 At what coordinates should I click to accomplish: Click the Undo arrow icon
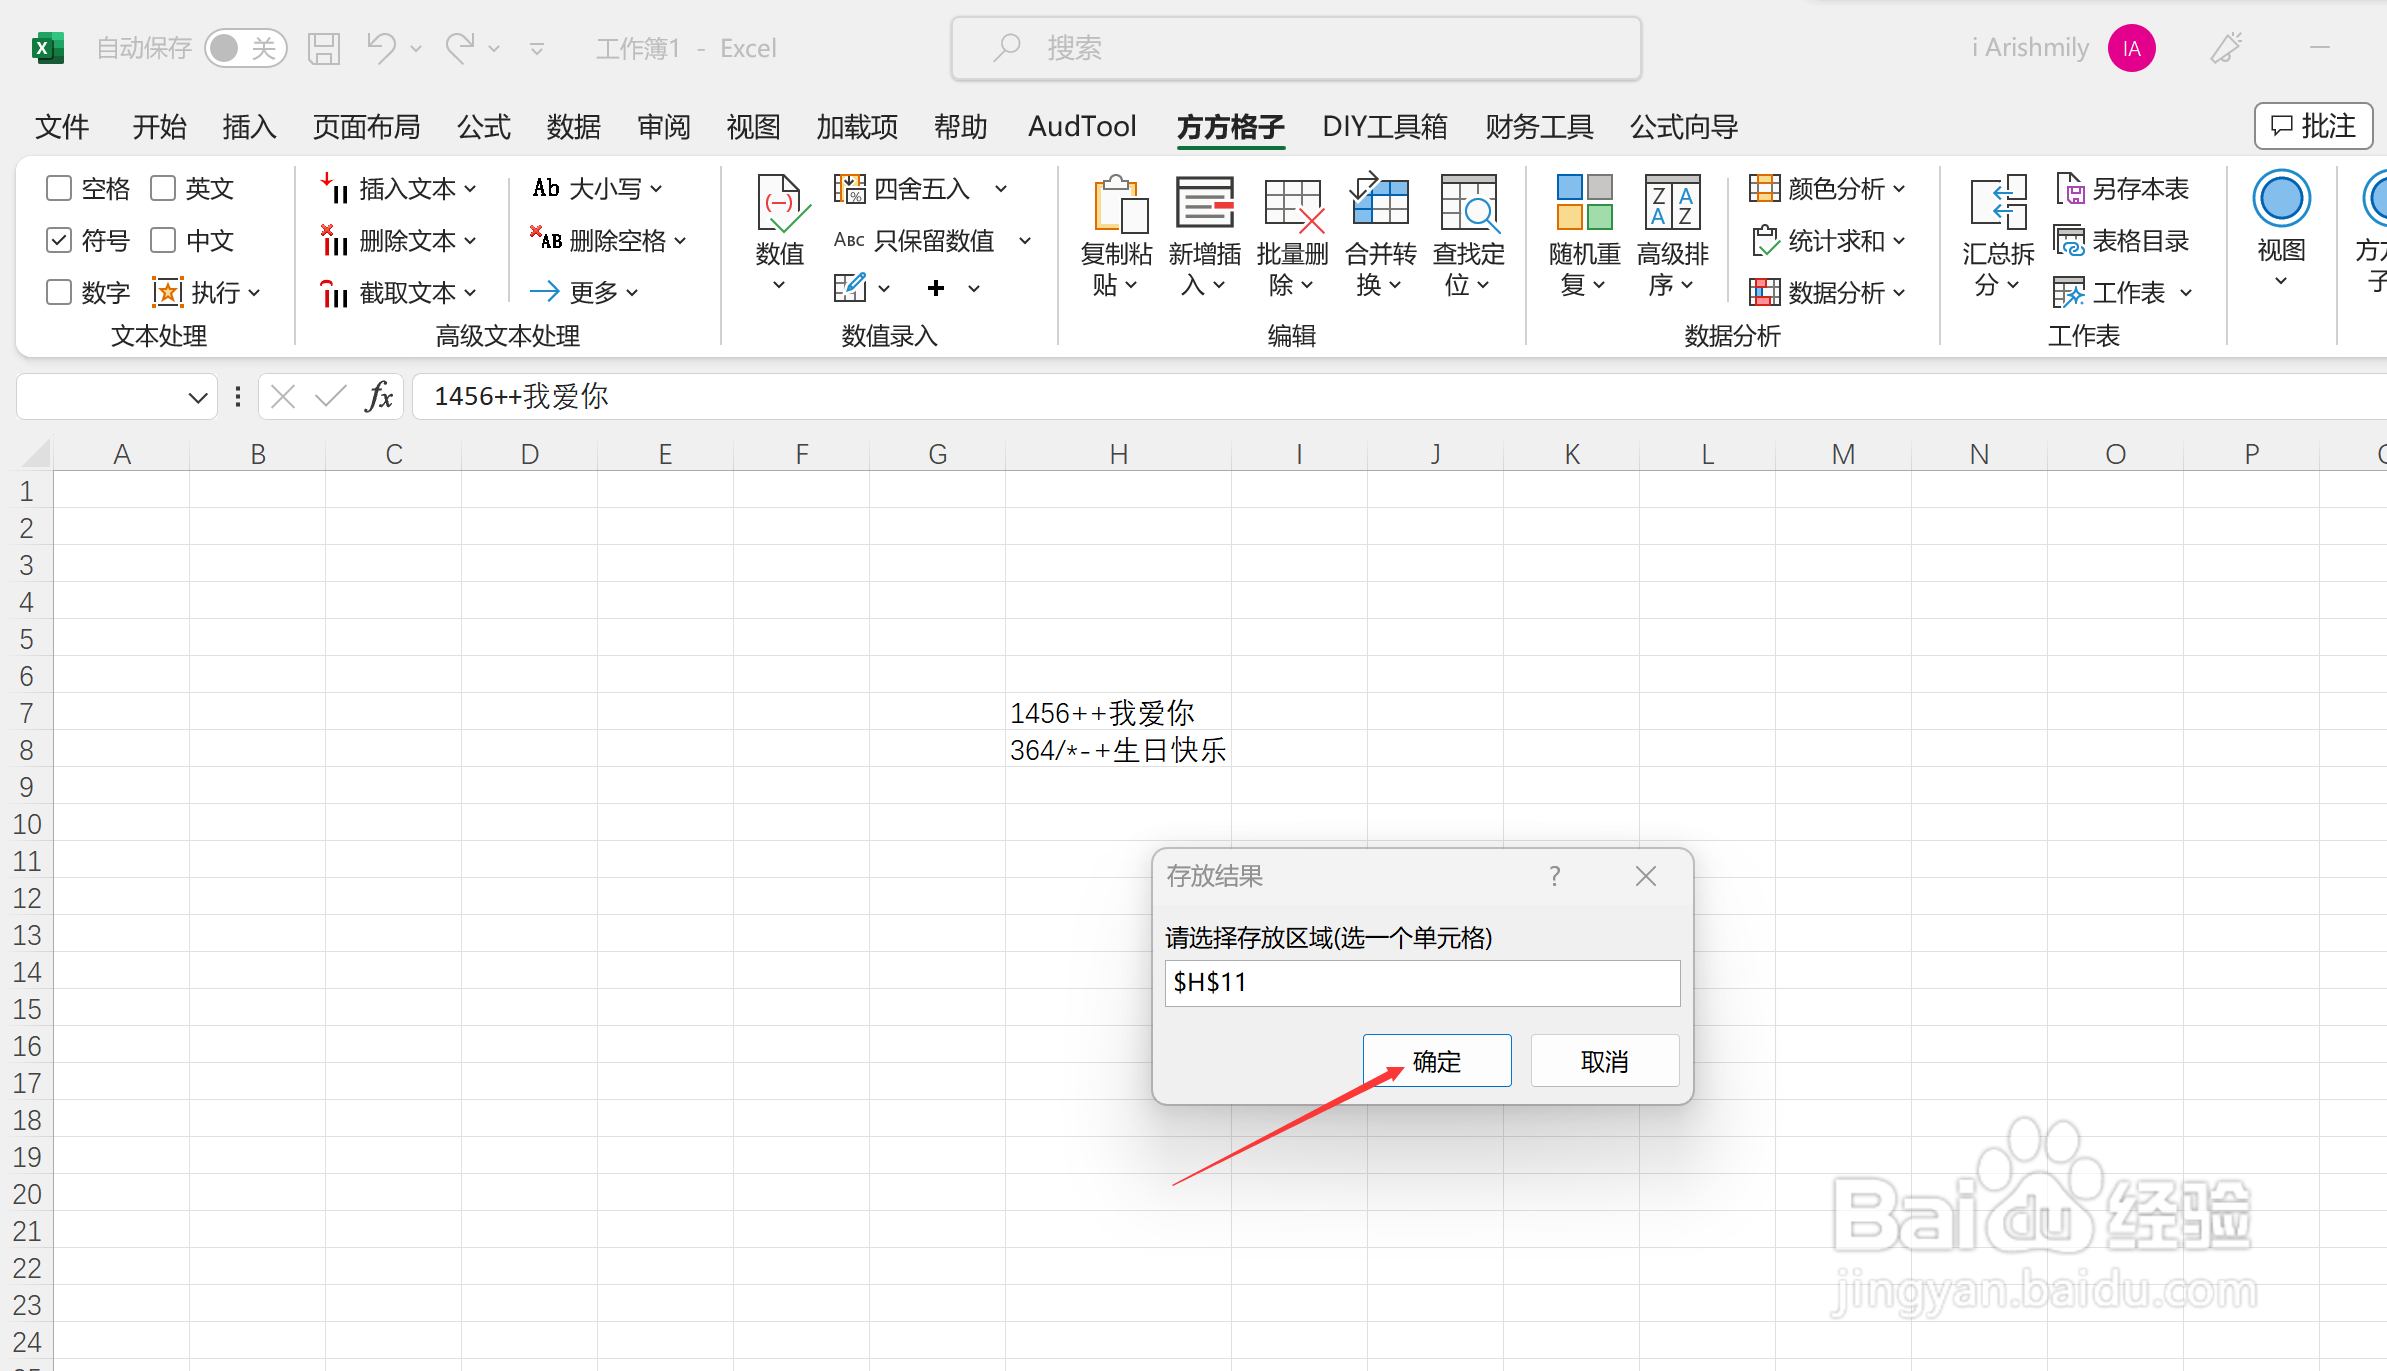[x=381, y=47]
